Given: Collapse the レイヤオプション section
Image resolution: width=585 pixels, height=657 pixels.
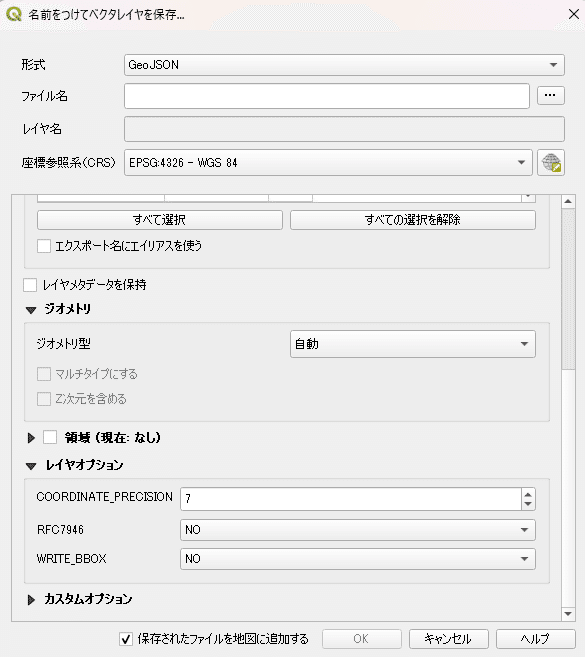Looking at the screenshot, I should [31, 466].
